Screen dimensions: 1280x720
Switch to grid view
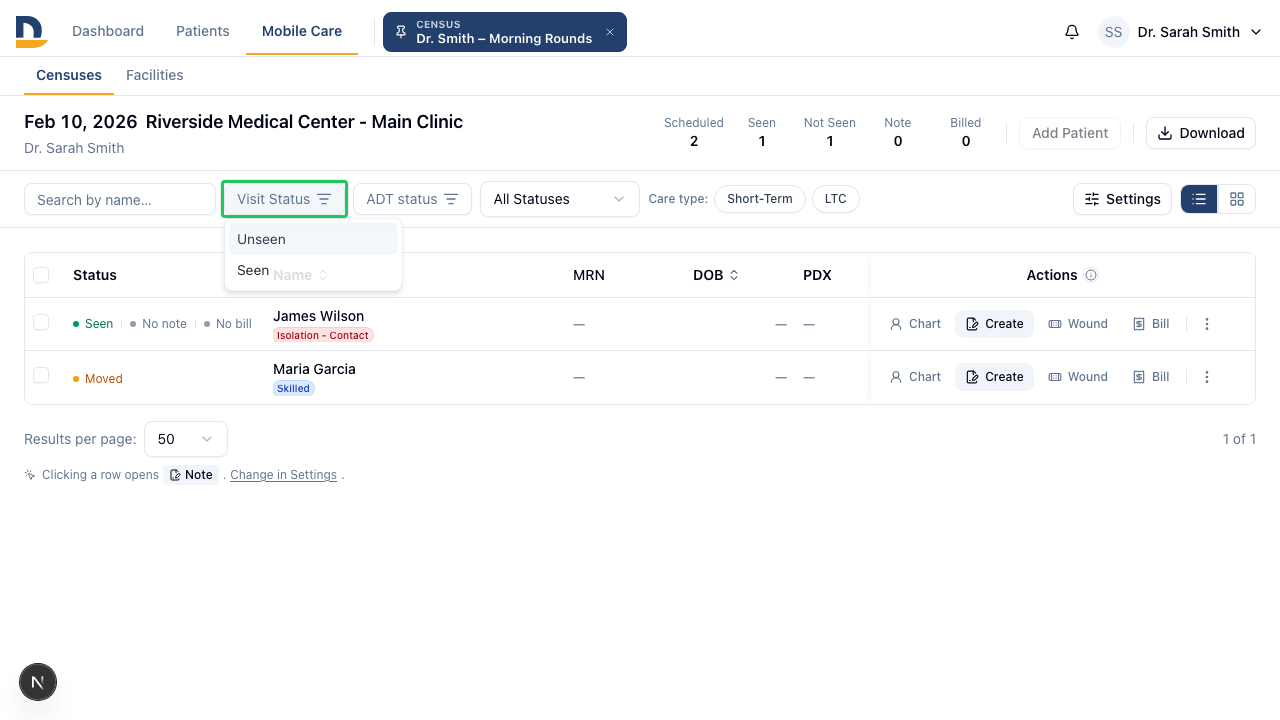click(1237, 199)
